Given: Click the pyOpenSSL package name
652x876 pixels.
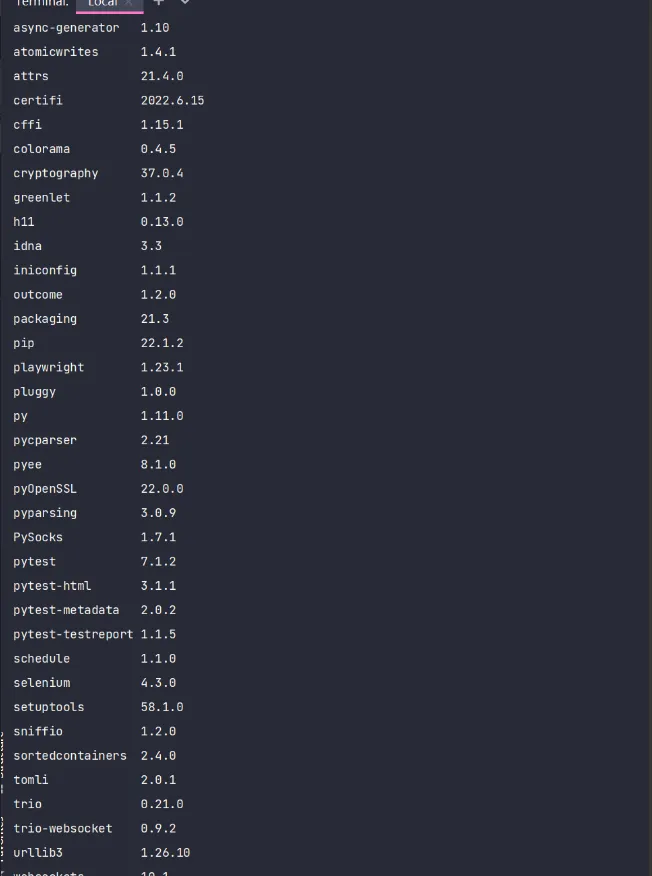Looking at the screenshot, I should pos(45,489).
